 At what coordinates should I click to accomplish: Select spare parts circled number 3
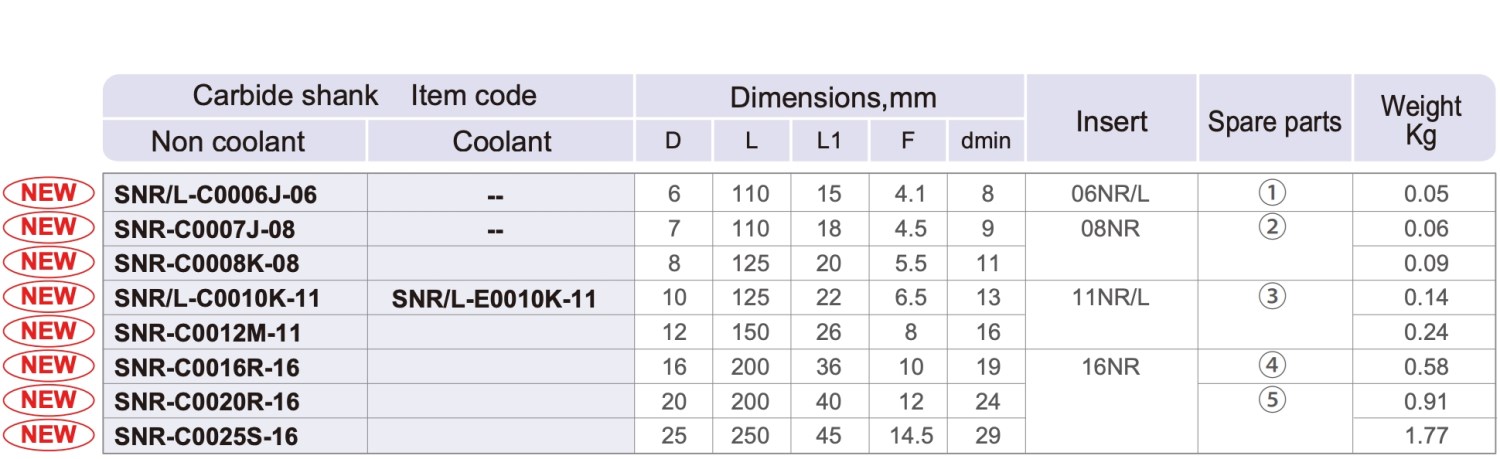[x=1272, y=297]
